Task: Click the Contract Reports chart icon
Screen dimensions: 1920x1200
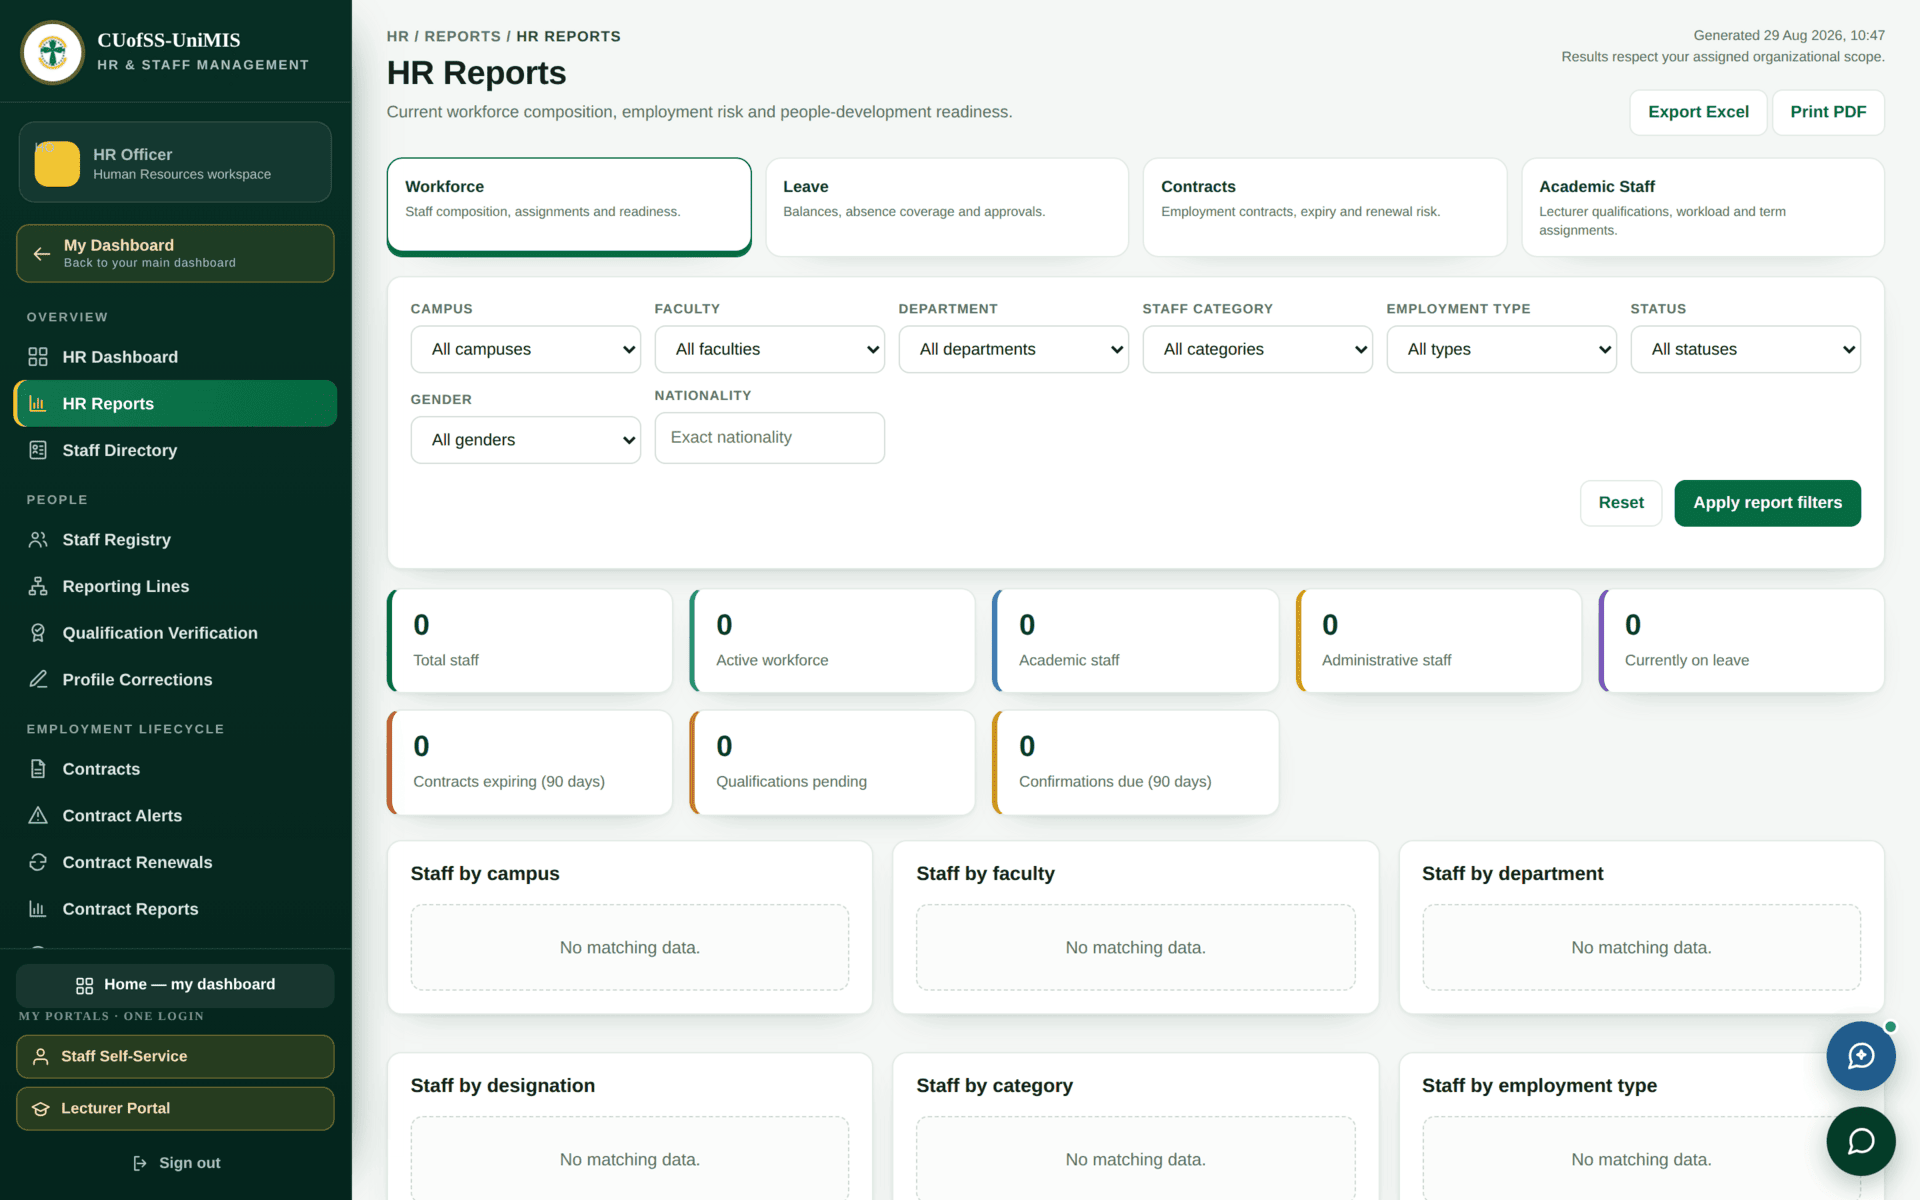Action: [x=38, y=909]
